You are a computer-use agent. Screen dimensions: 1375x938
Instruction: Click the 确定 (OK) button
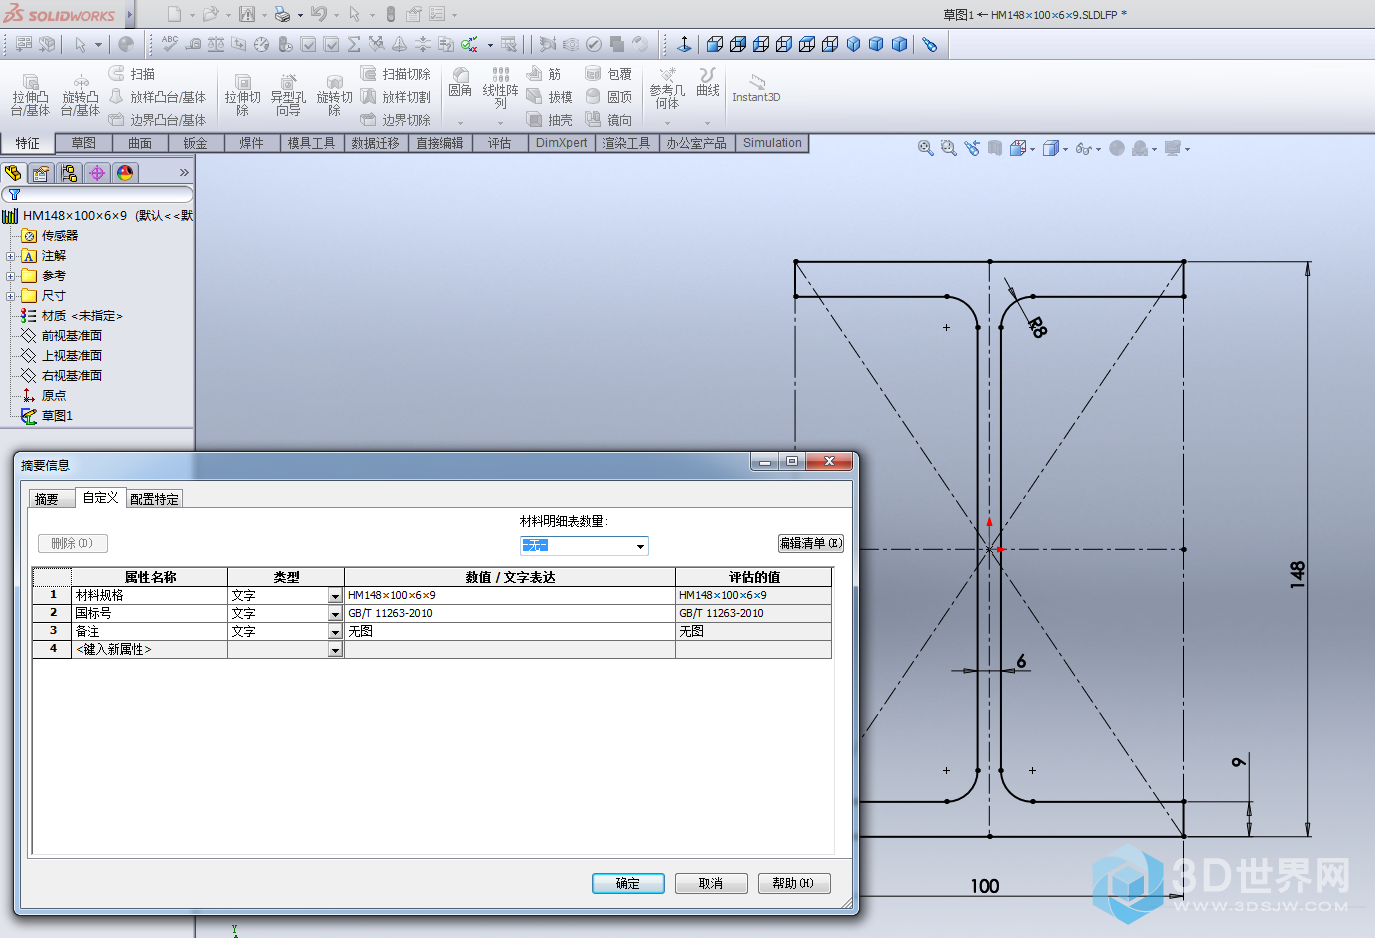click(628, 883)
